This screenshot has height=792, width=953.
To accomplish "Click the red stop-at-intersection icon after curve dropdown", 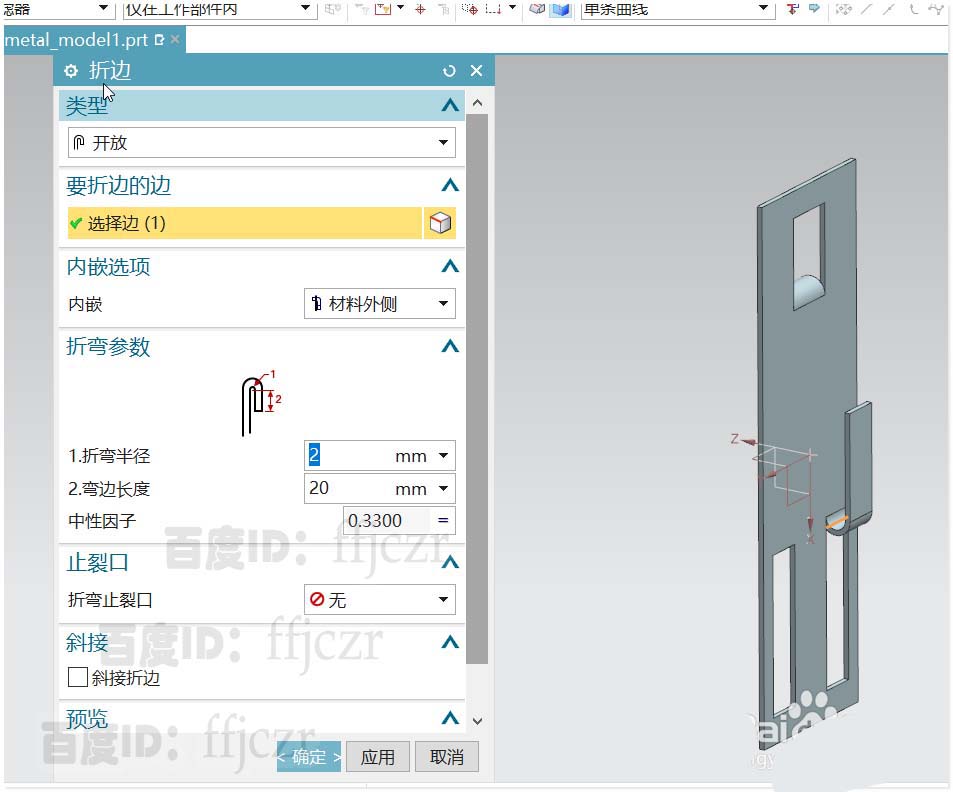I will [x=792, y=9].
